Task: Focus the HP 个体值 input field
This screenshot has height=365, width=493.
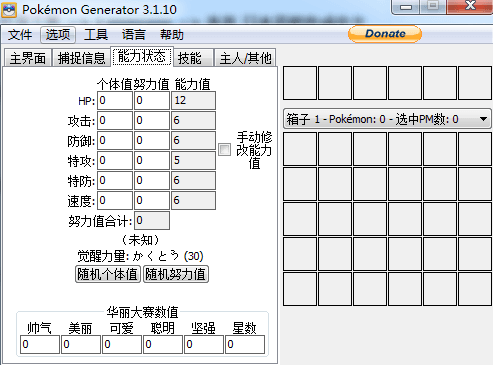Action: pos(115,100)
